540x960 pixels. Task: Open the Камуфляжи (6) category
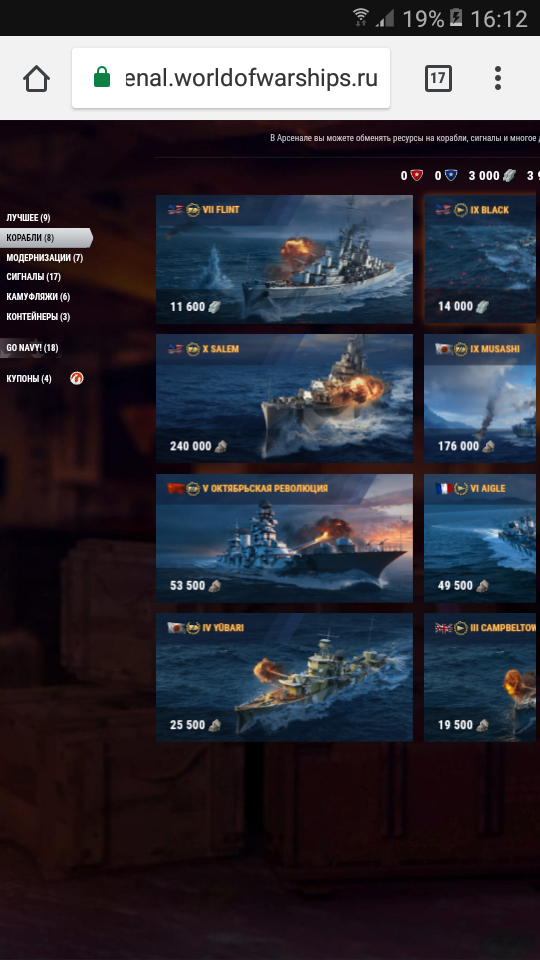(38, 296)
